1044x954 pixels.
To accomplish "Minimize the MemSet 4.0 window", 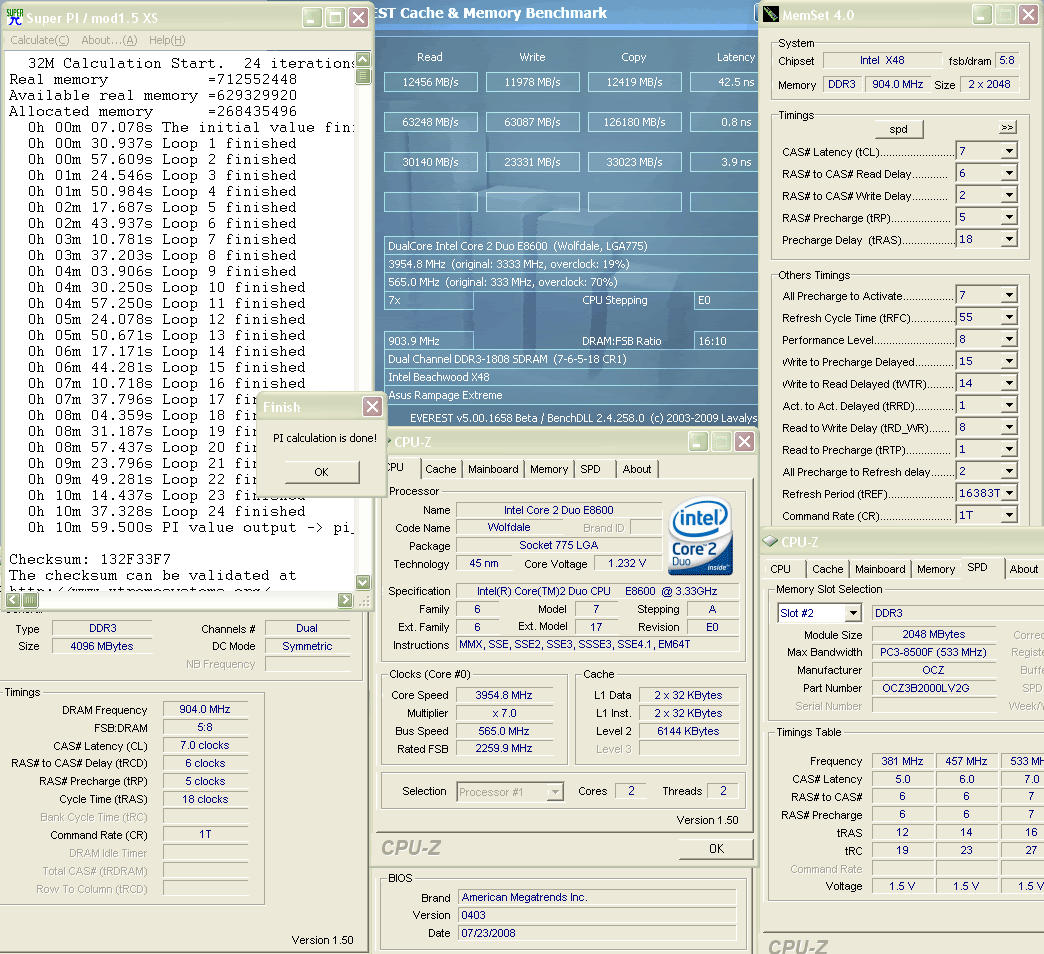I will [x=981, y=15].
